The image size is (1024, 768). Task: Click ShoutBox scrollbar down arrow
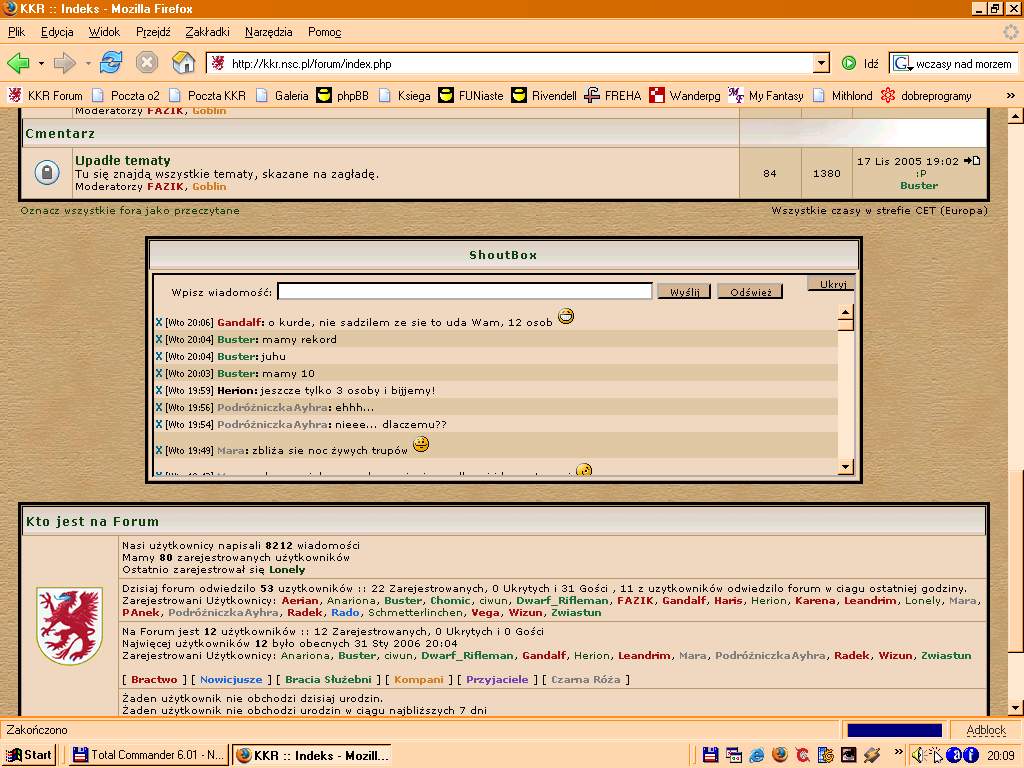(x=846, y=466)
